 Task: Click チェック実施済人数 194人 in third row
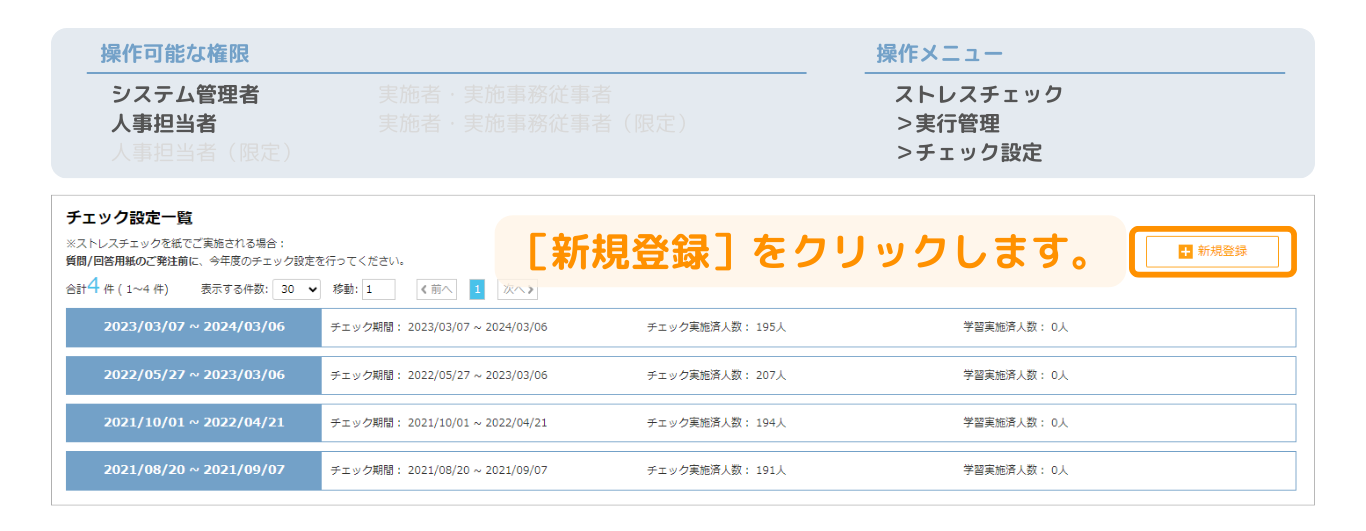tap(716, 423)
